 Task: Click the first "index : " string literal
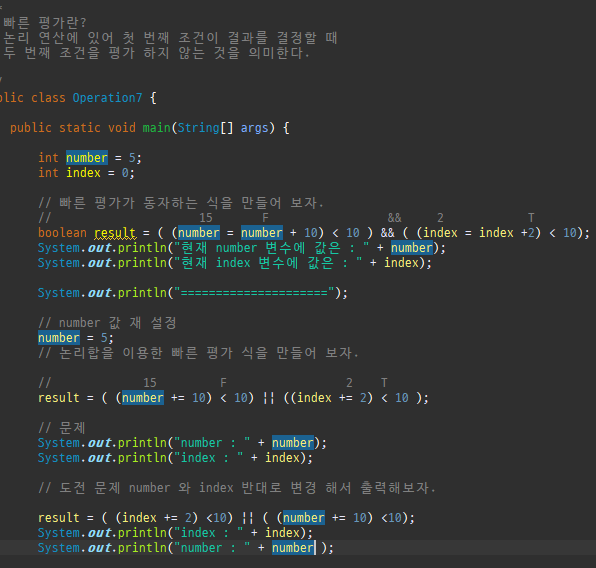[x=208, y=458]
